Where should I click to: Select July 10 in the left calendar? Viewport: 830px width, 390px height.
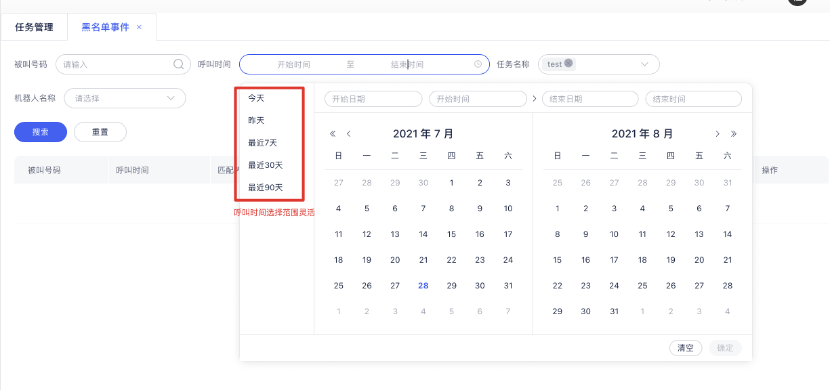tap(508, 208)
